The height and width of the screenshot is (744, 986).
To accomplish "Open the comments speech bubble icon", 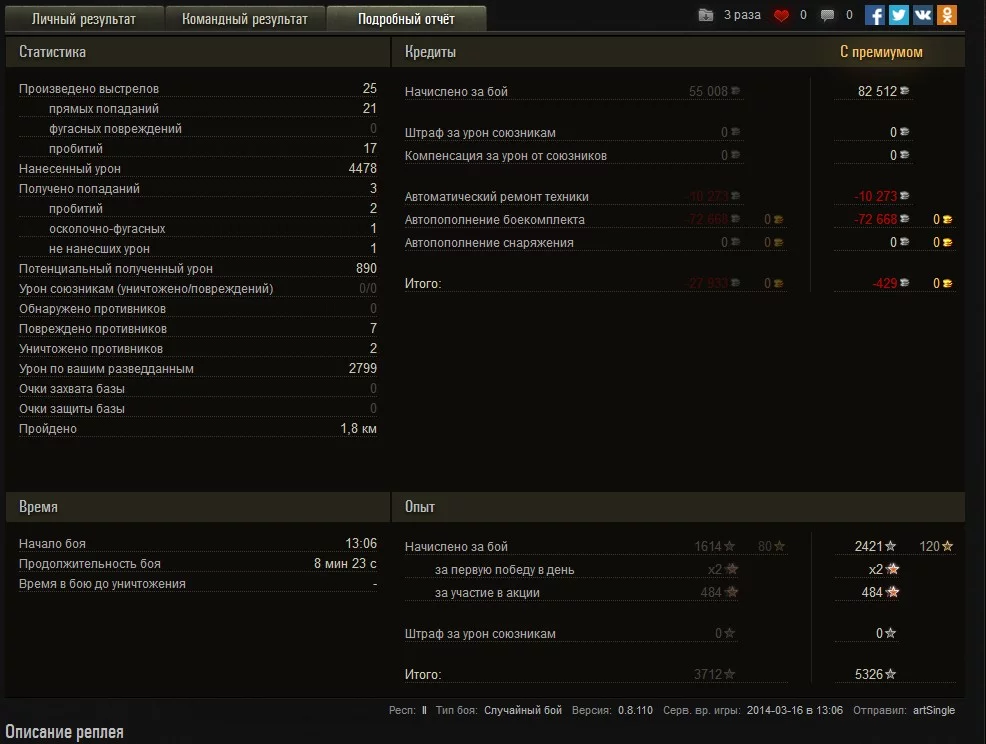I will pos(828,15).
